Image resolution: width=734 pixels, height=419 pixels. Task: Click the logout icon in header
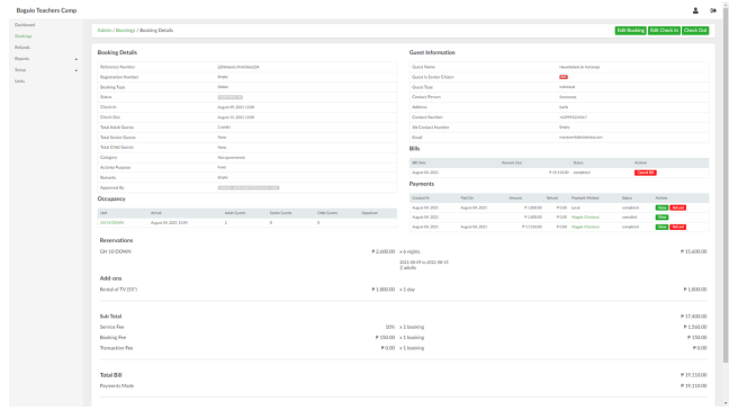(713, 10)
